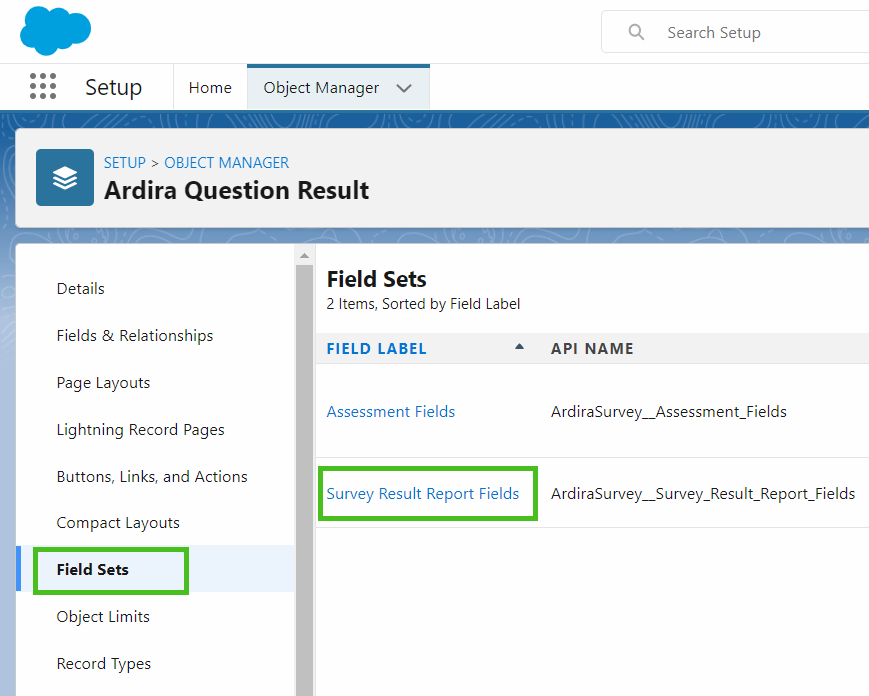Open the App Launcher waffle icon
This screenshot has width=869, height=696.
(x=42, y=86)
